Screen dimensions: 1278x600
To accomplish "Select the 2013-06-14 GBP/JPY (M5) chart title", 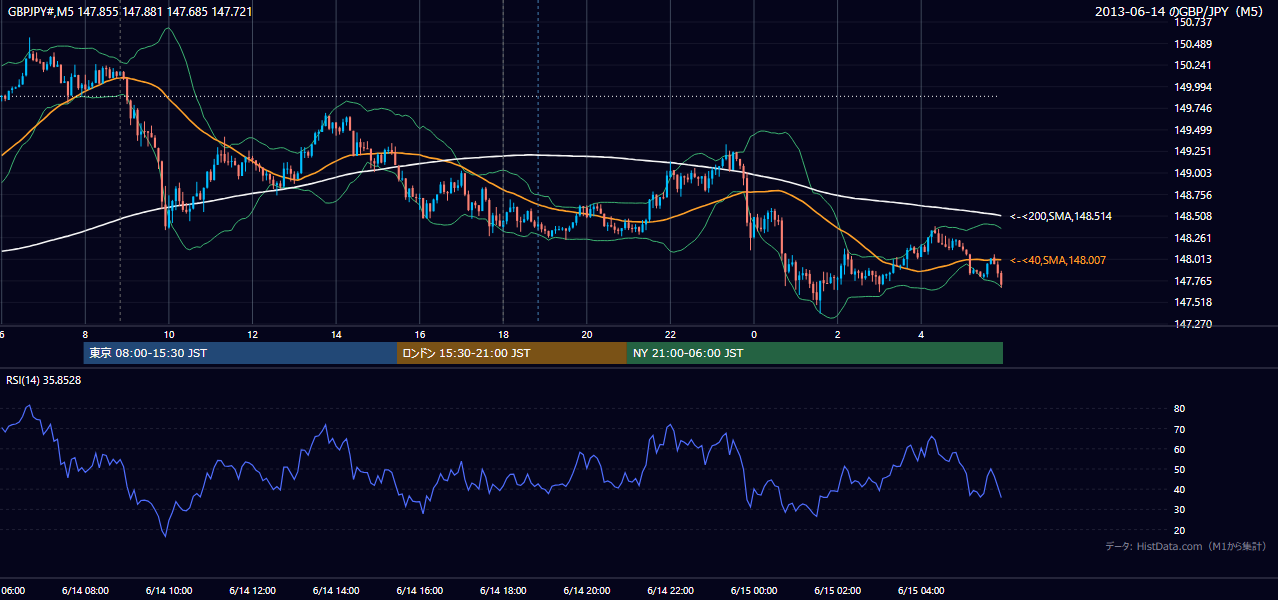I will click(x=1181, y=11).
